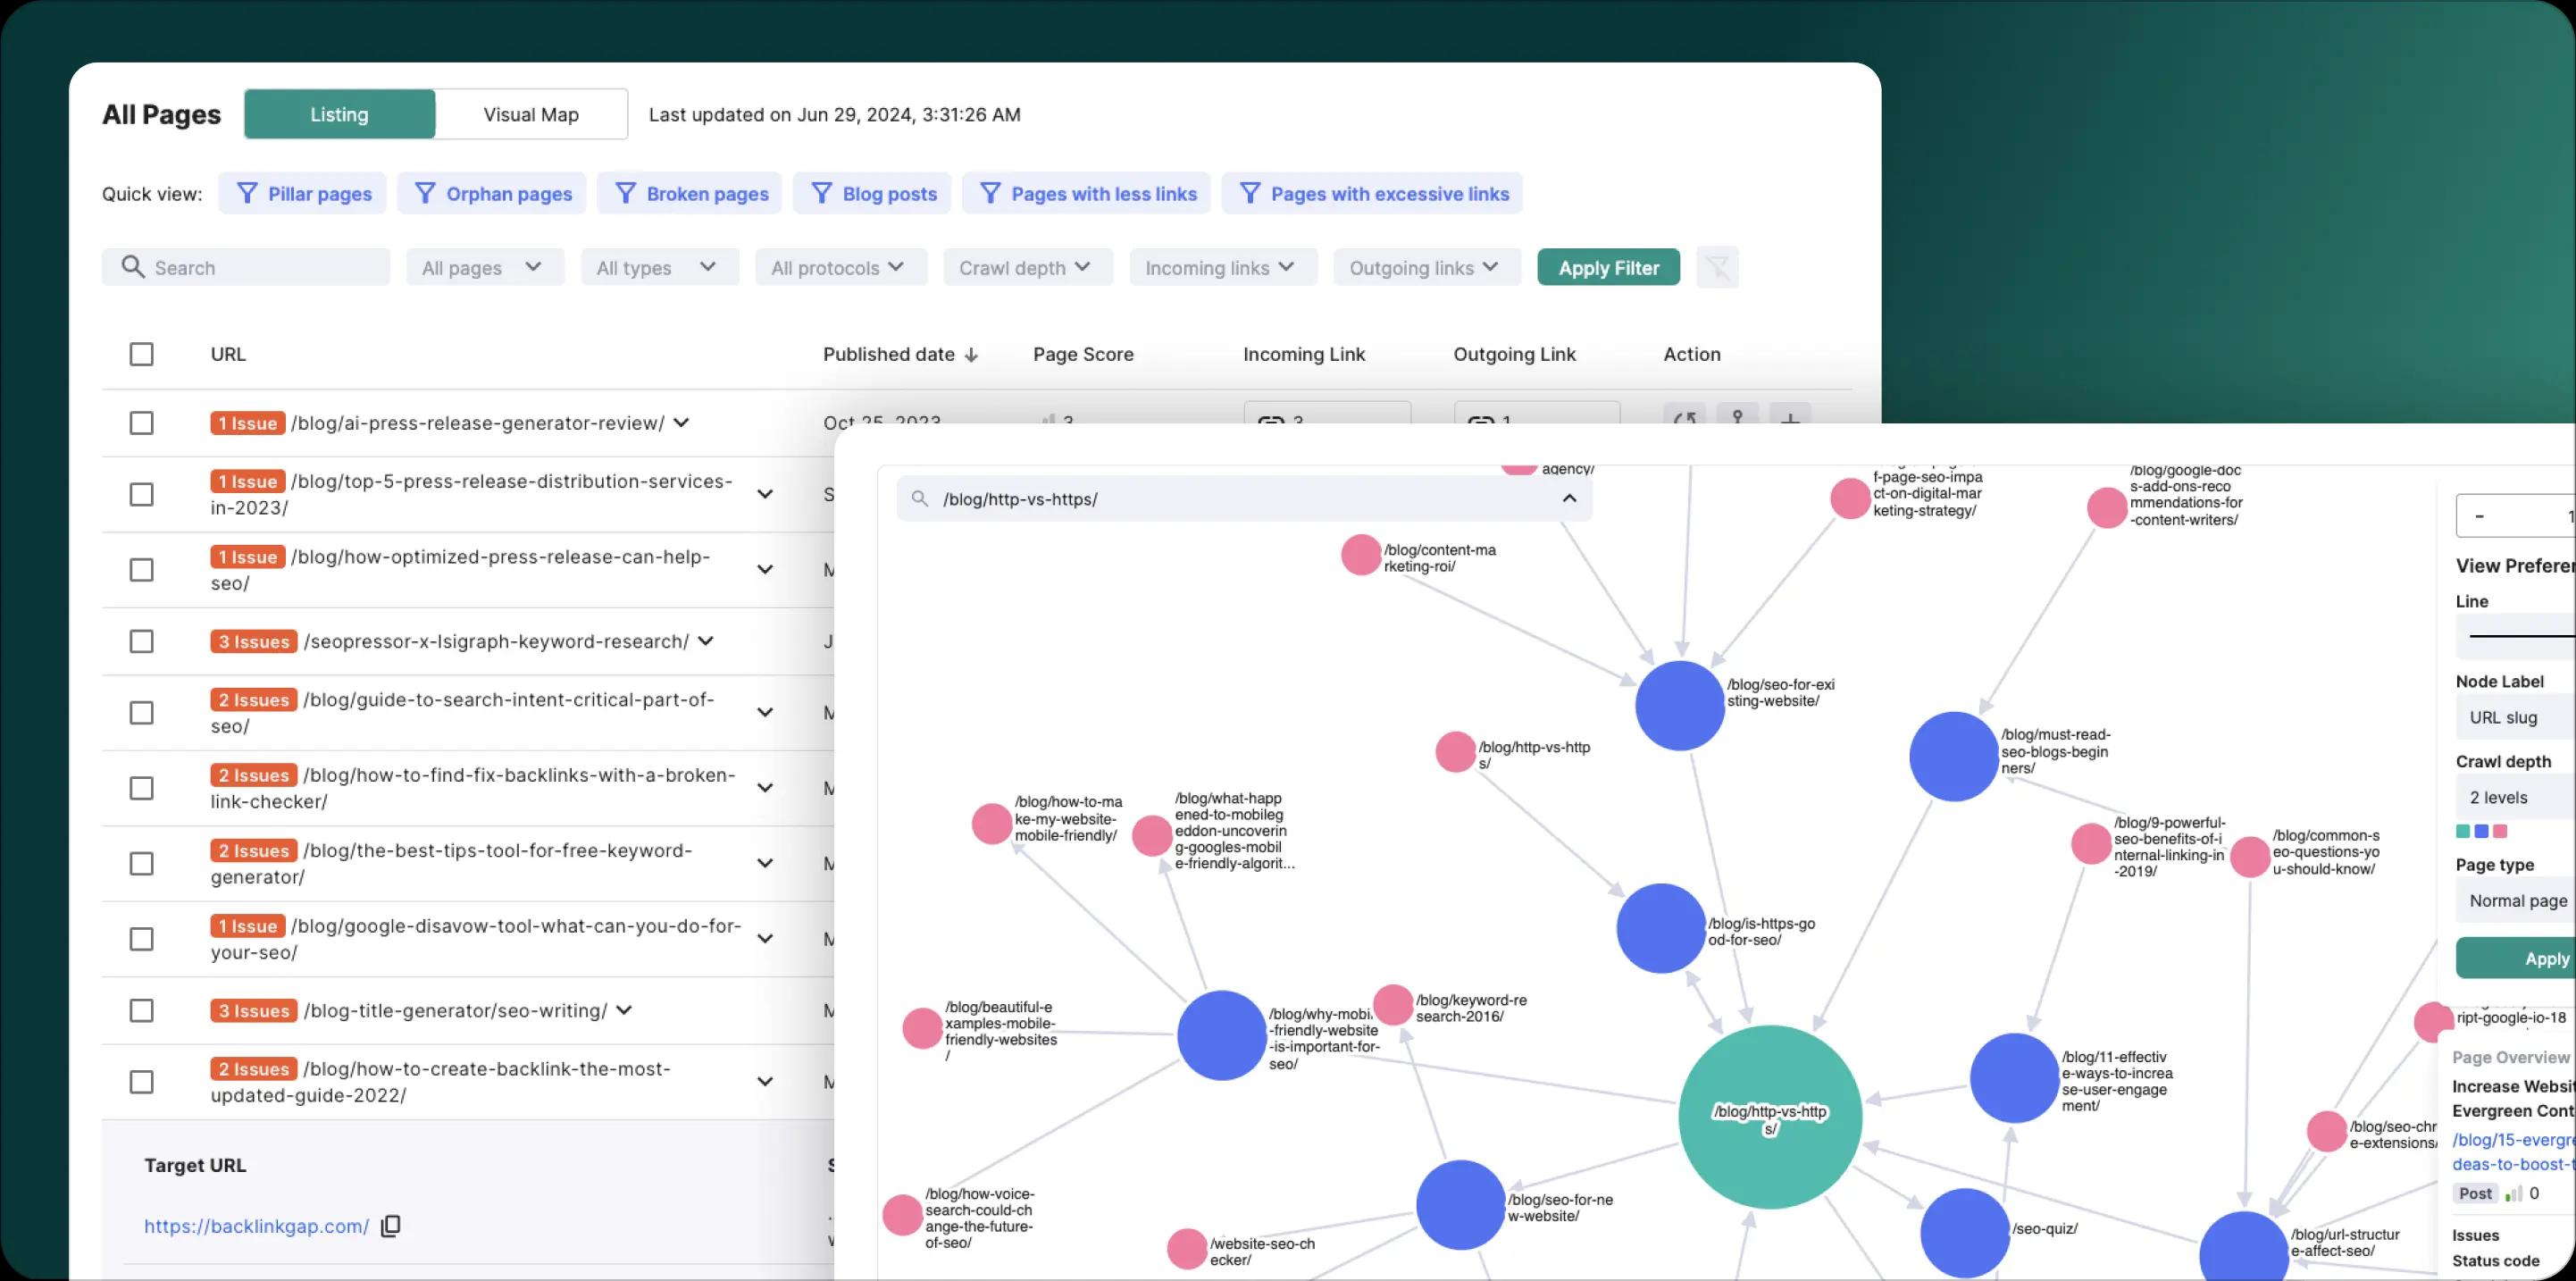Click the visual map search magnifier icon
2576x1281 pixels.
[920, 498]
